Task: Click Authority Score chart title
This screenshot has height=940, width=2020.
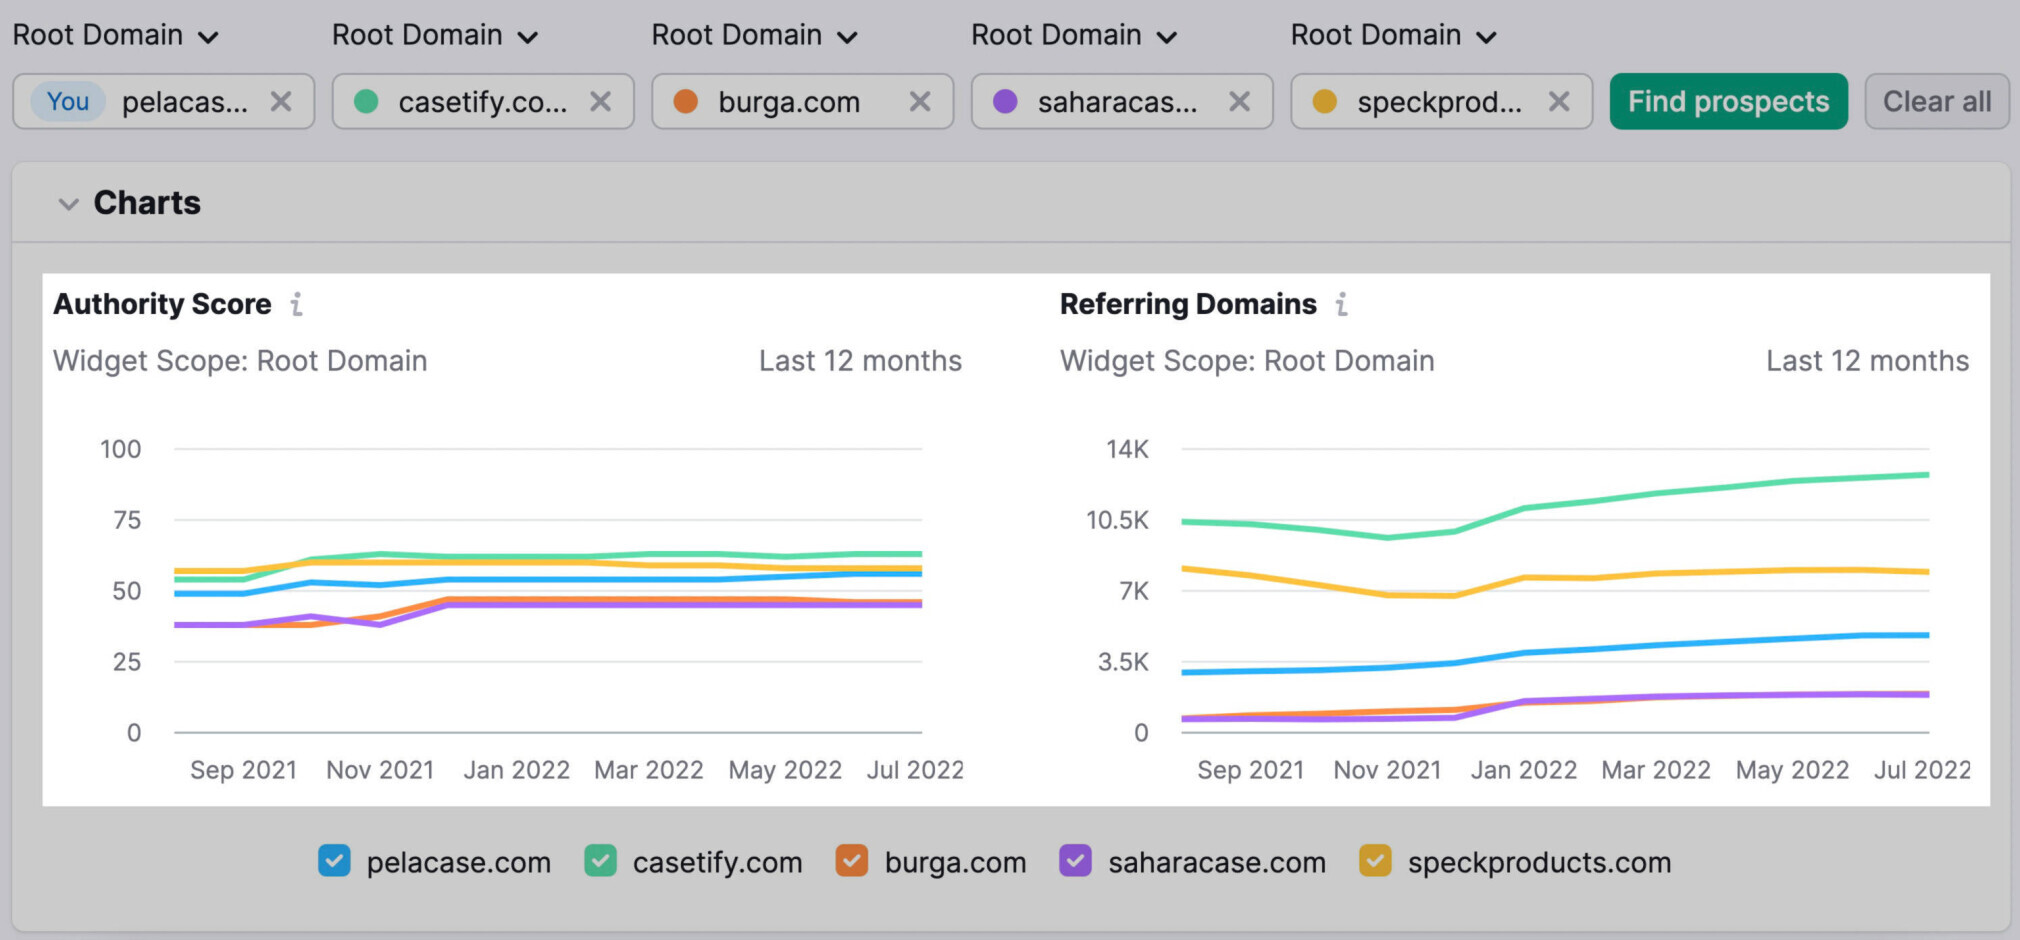Action: [162, 304]
